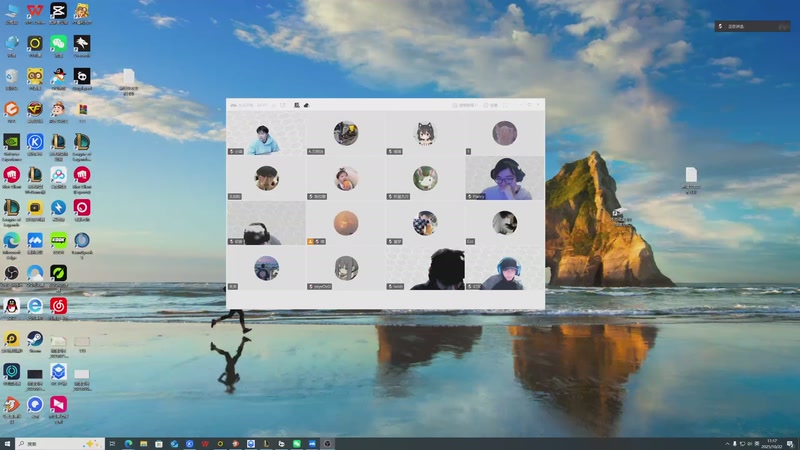Select the cat-ear anime avatar participant tile
The width and height of the screenshot is (800, 450).
click(x=425, y=133)
